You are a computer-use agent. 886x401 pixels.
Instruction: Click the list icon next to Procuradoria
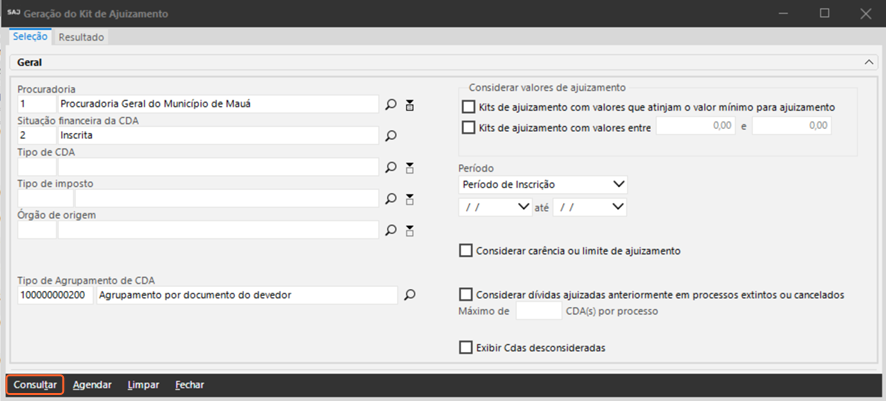tap(410, 104)
